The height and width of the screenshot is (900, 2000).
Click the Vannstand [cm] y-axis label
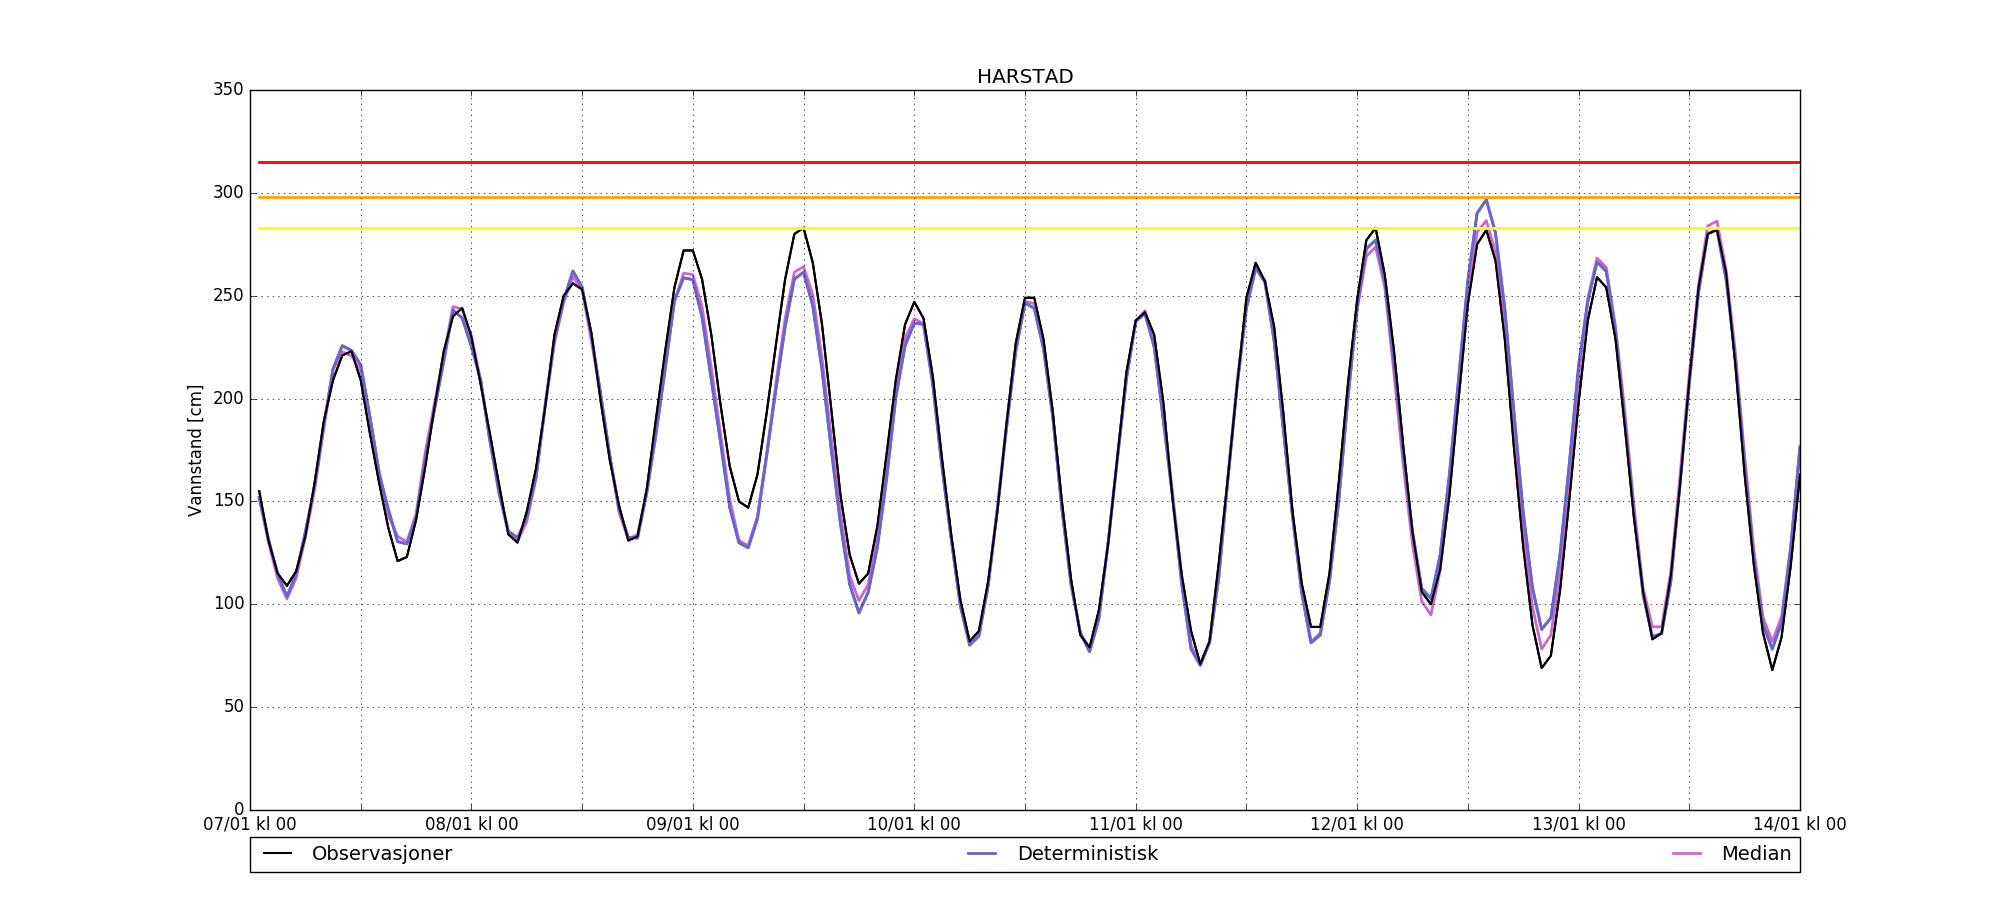(195, 450)
